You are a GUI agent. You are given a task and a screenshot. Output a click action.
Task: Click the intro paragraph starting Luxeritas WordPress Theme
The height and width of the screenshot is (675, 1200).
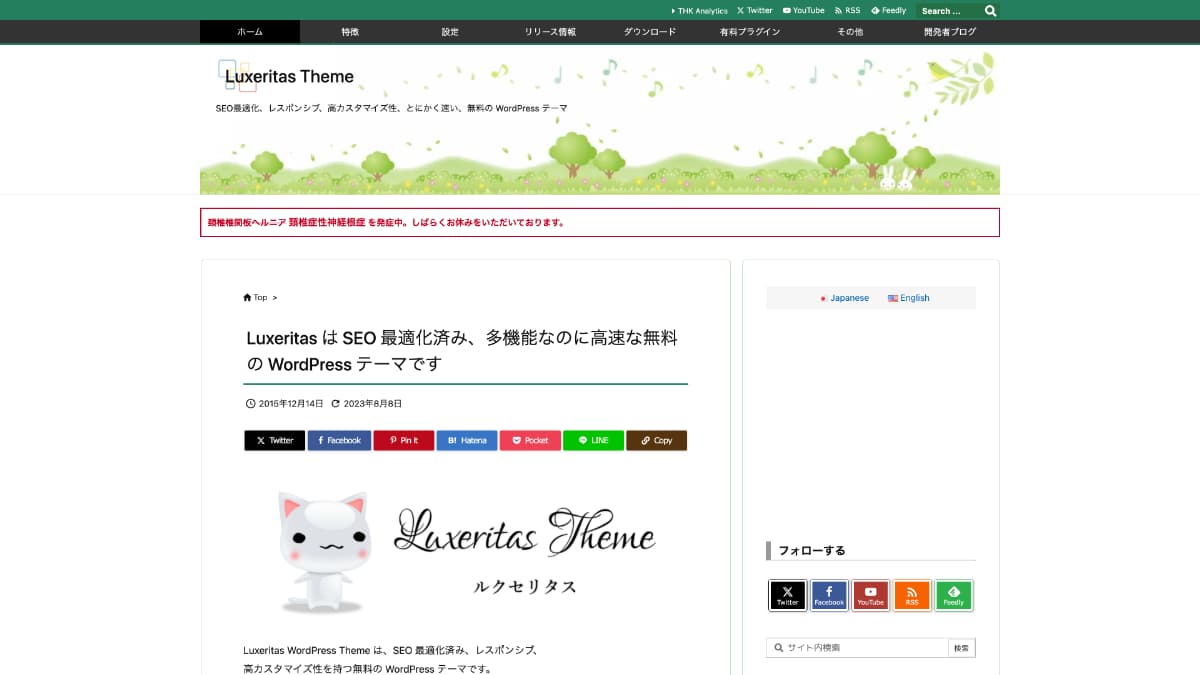pos(391,659)
